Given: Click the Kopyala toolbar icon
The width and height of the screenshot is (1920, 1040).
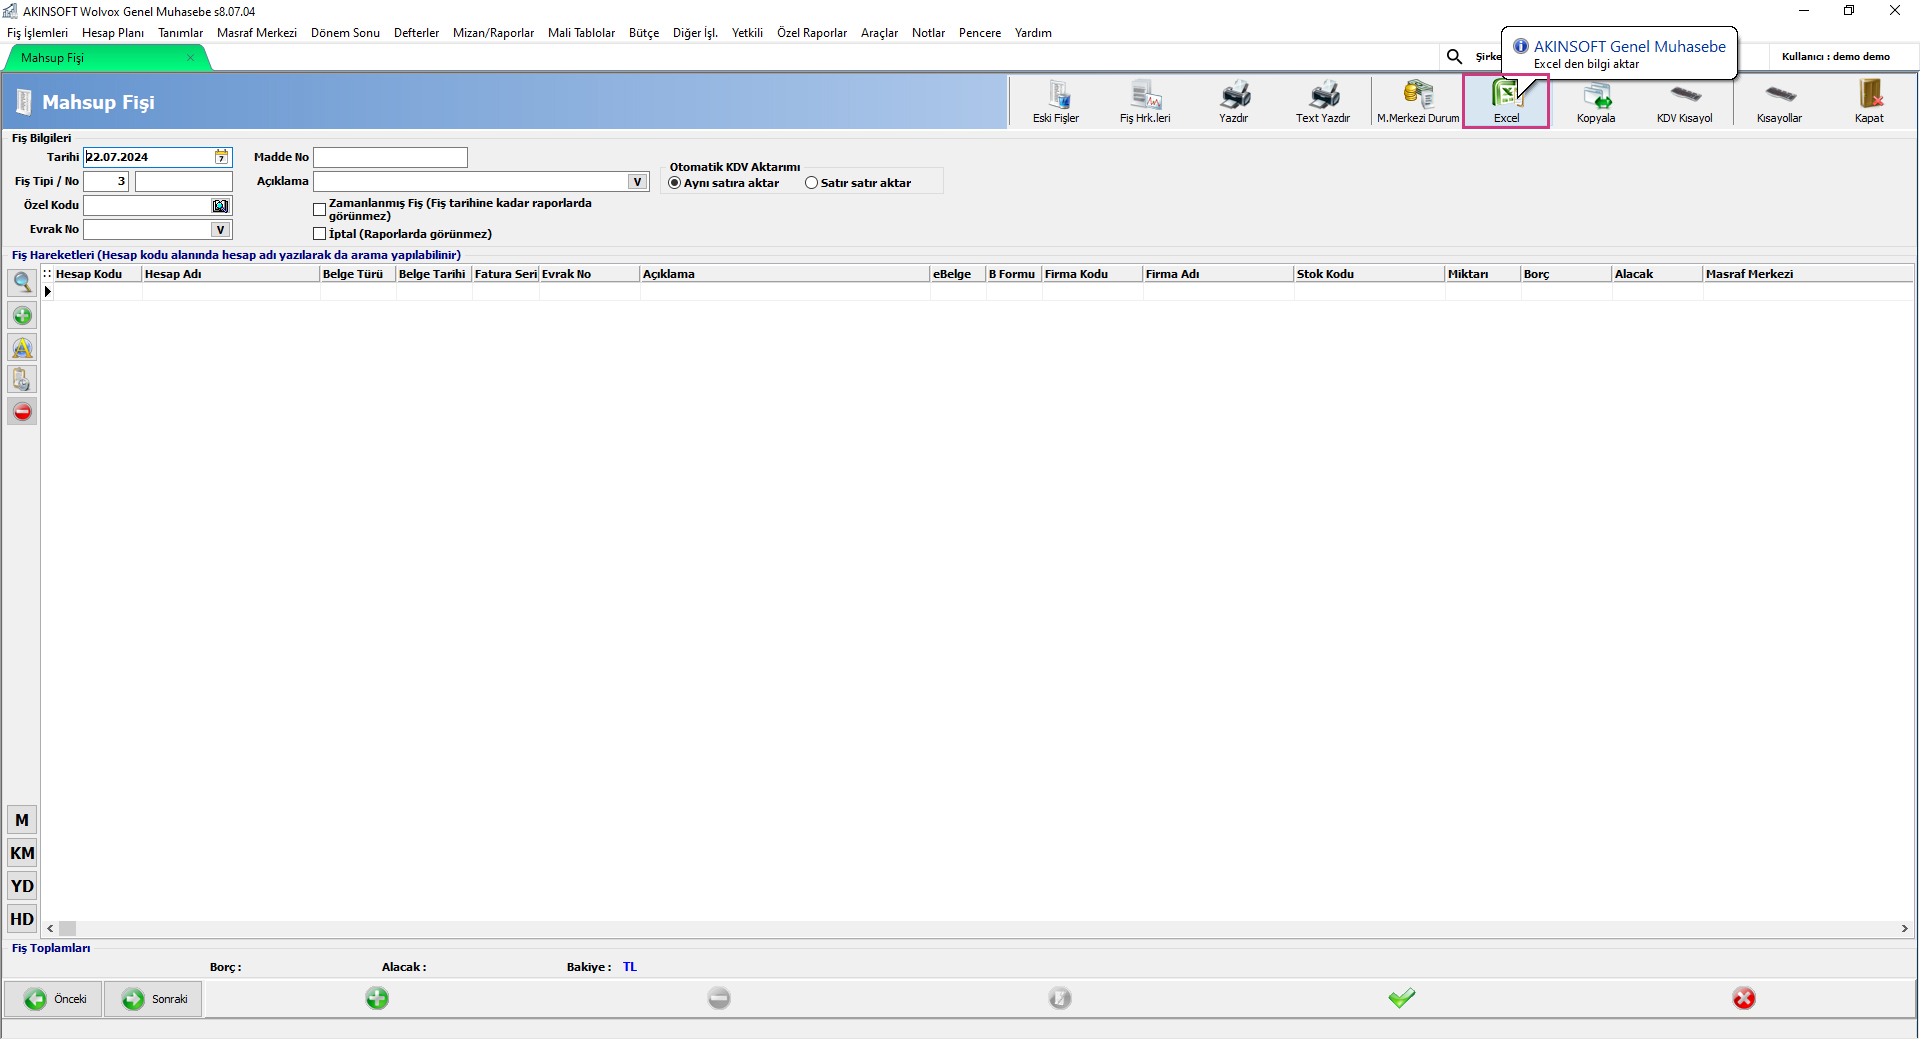Looking at the screenshot, I should pos(1596,102).
